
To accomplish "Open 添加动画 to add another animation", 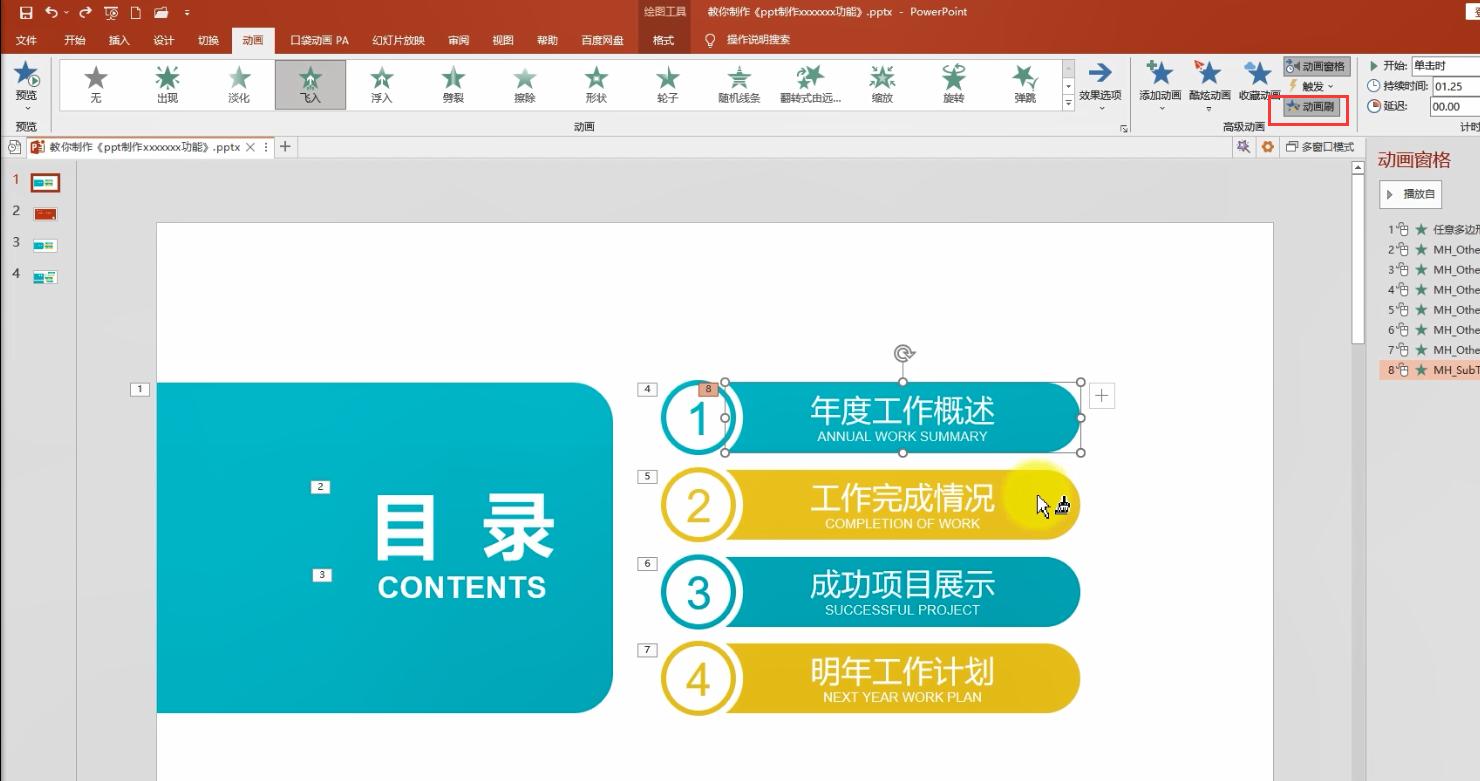I will coord(1158,84).
